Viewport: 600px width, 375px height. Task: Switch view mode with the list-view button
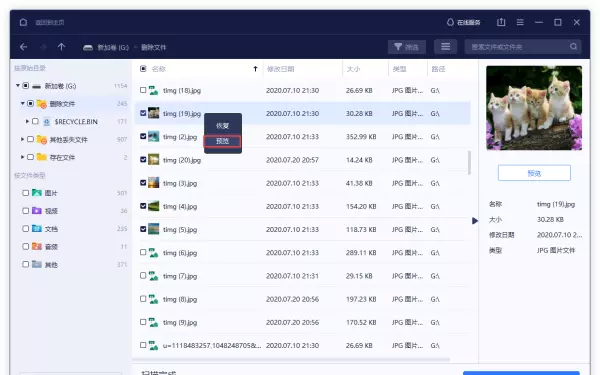(445, 47)
